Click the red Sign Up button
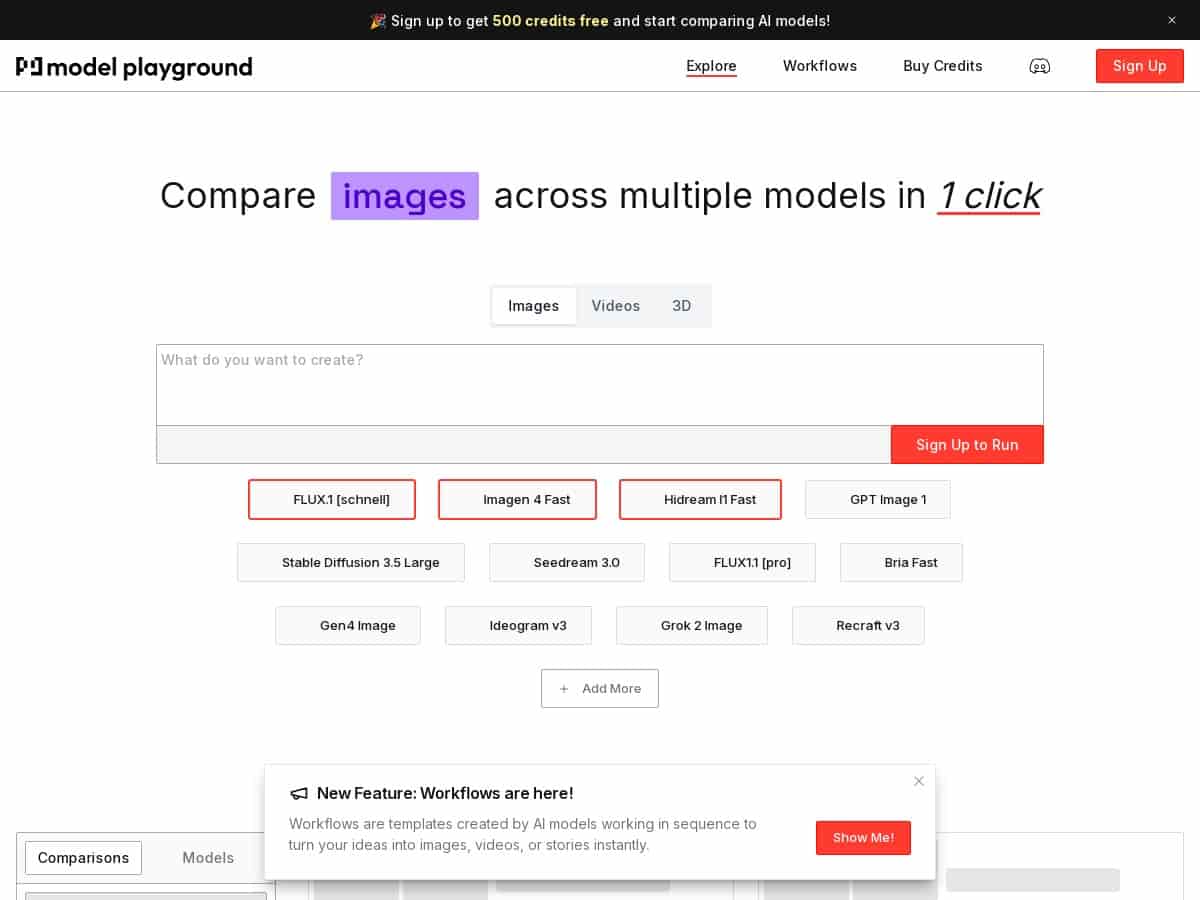This screenshot has height=900, width=1200. point(1140,66)
